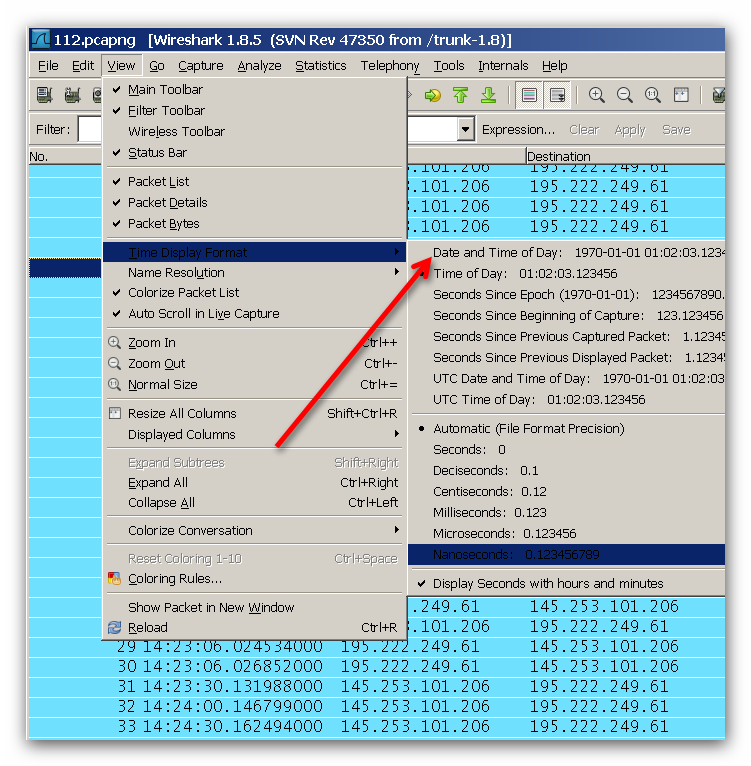Open the Statistics menu
The width and height of the screenshot is (751, 766).
321,65
